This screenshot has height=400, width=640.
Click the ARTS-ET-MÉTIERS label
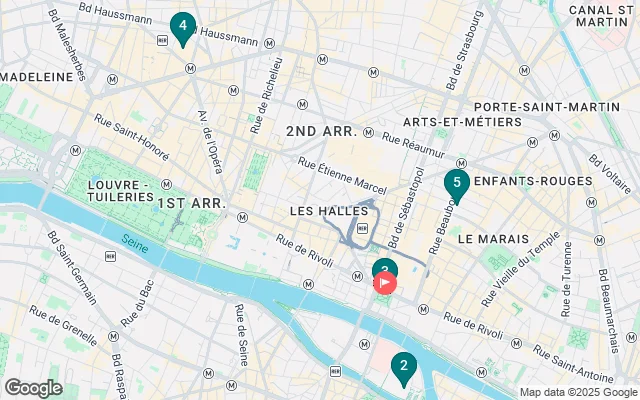click(x=462, y=122)
